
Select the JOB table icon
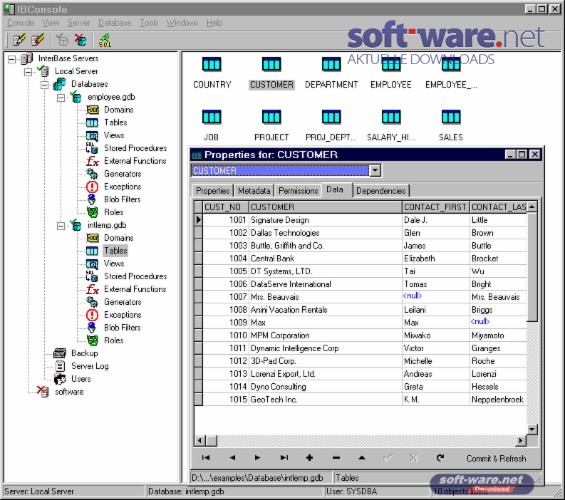pyautogui.click(x=212, y=117)
